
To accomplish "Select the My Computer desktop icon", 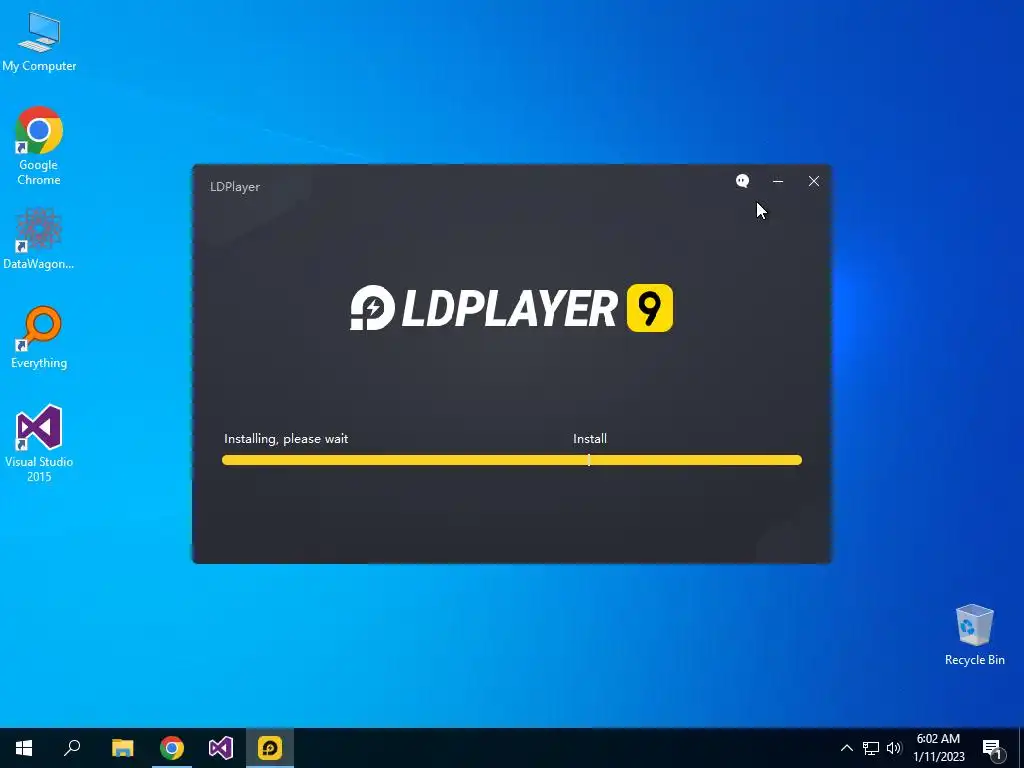I will pos(39,41).
